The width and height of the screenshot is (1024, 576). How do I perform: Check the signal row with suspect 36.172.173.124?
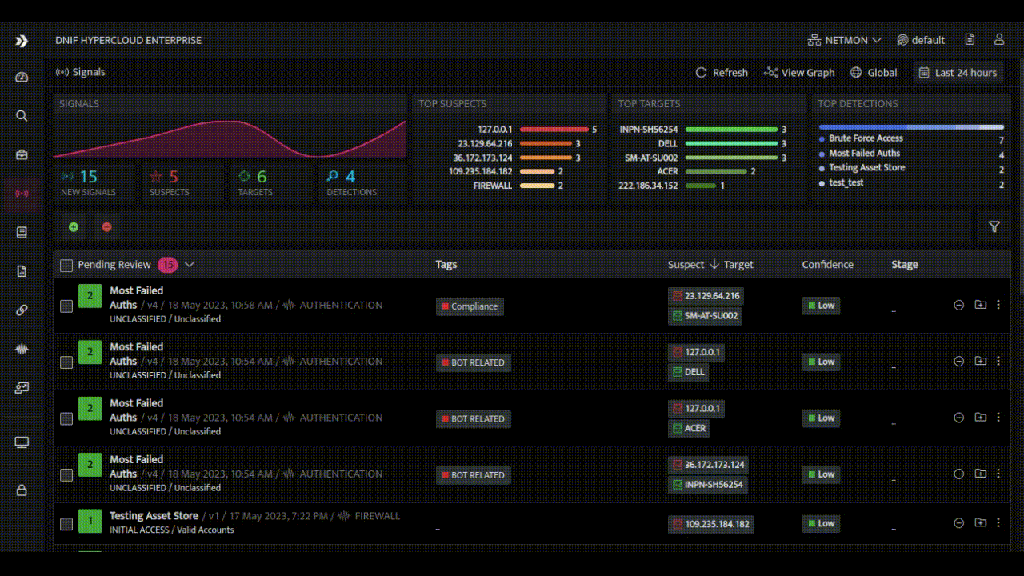click(x=66, y=475)
